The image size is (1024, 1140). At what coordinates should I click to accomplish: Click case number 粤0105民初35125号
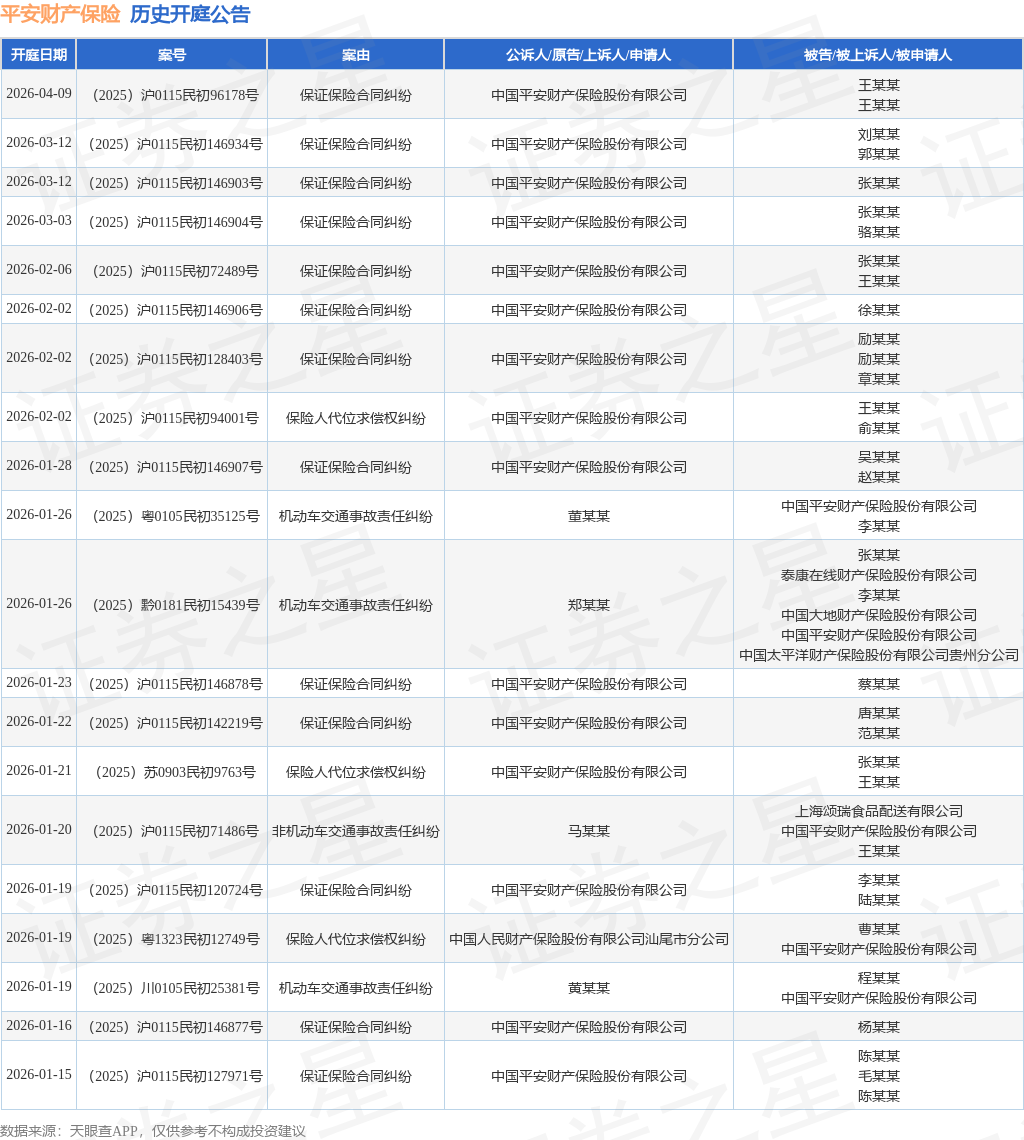(x=175, y=516)
